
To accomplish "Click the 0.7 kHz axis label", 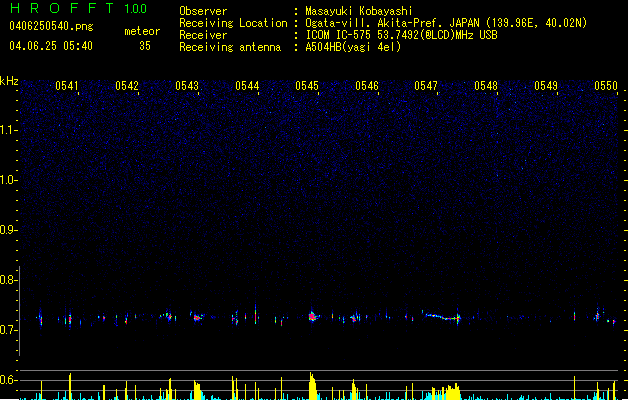I will coord(8,330).
